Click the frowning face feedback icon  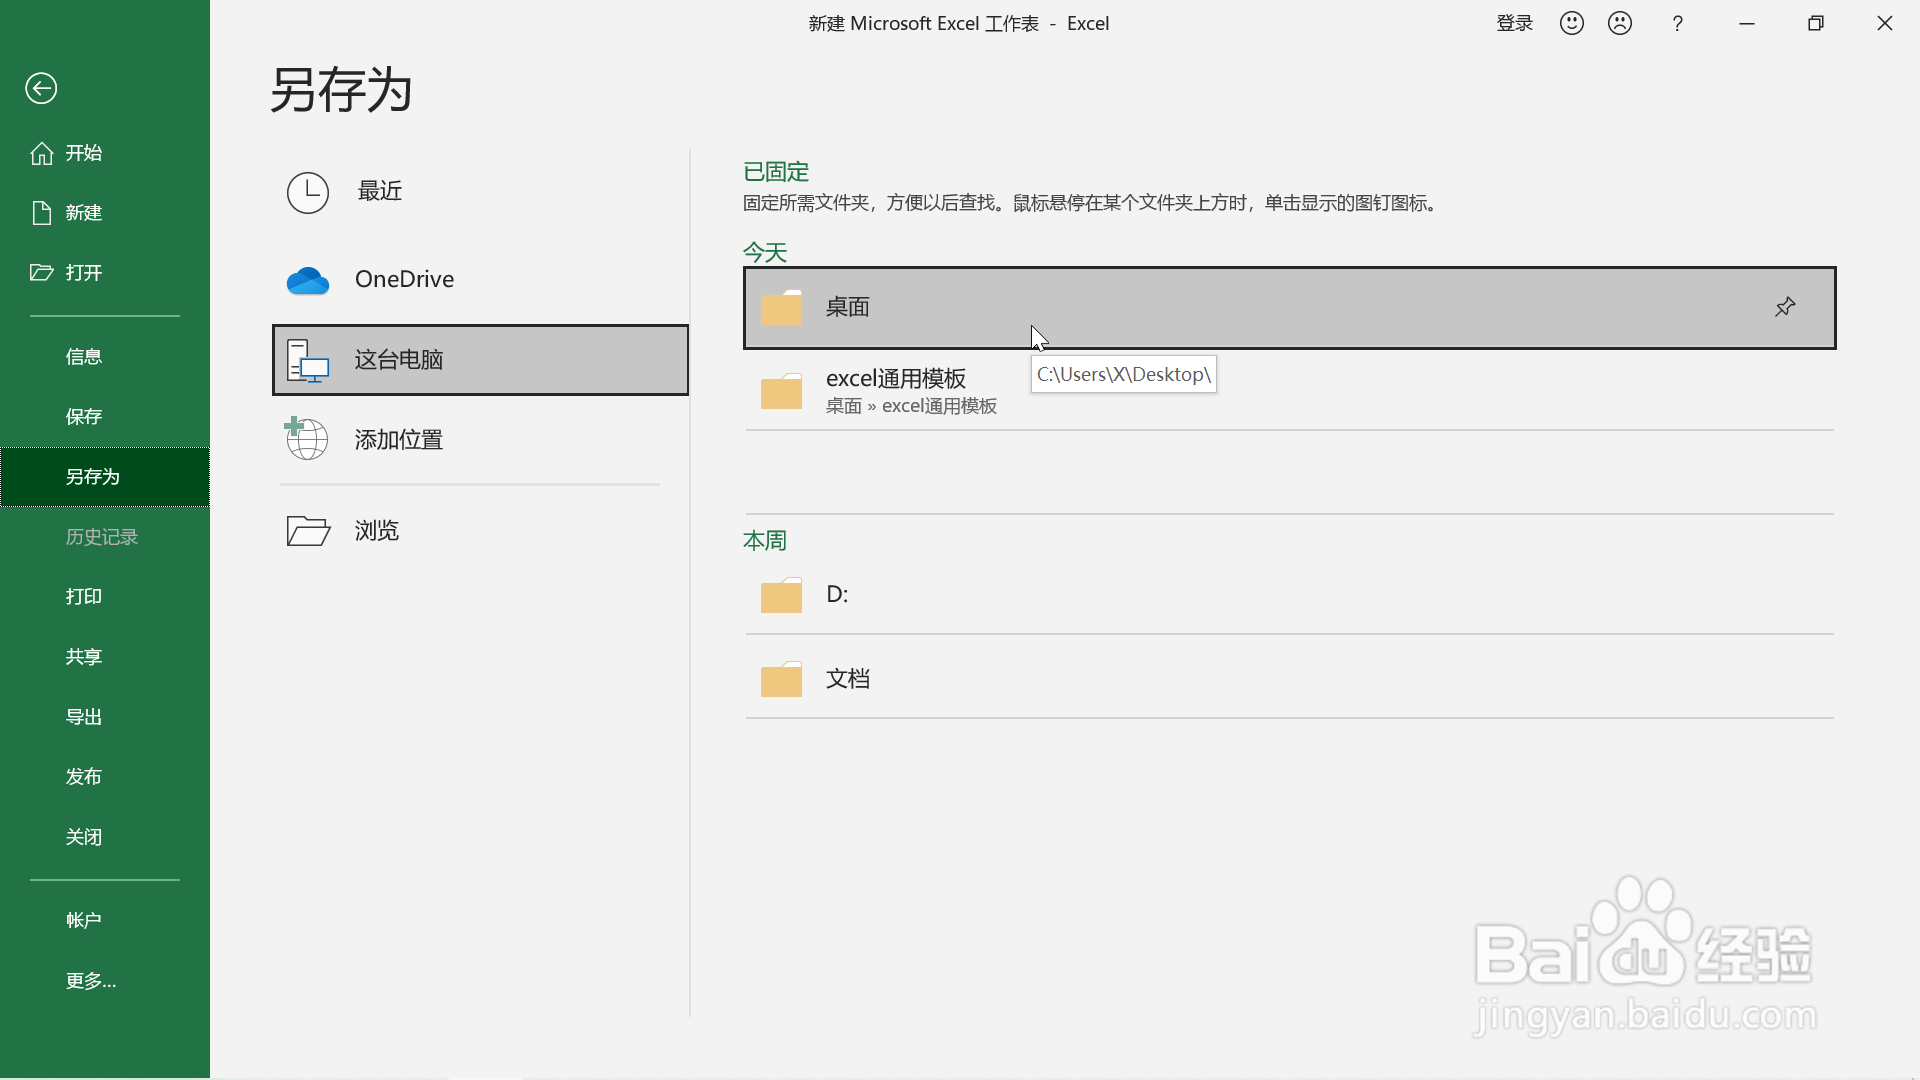pyautogui.click(x=1620, y=23)
